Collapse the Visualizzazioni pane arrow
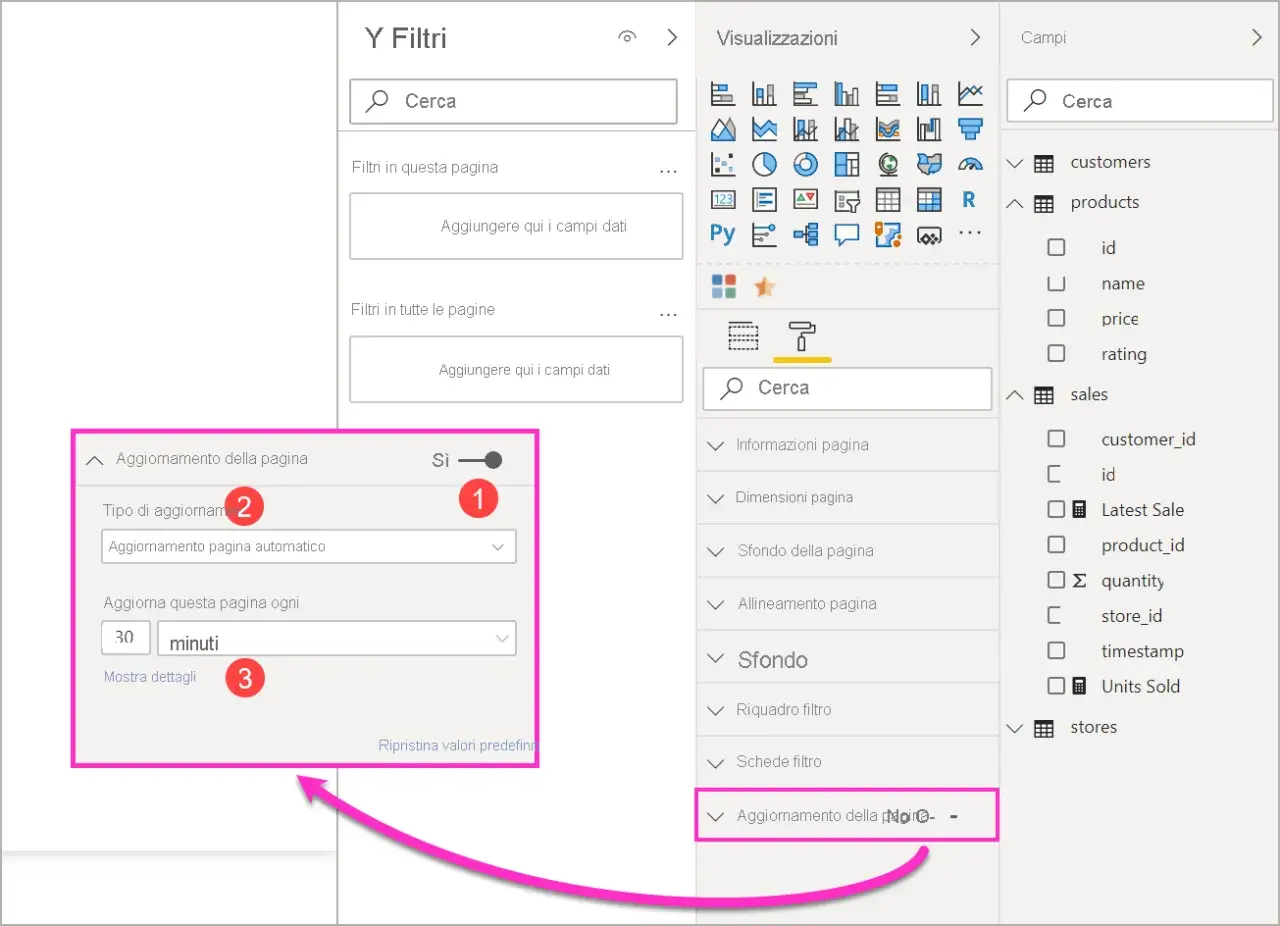The height and width of the screenshot is (926, 1280). [975, 38]
